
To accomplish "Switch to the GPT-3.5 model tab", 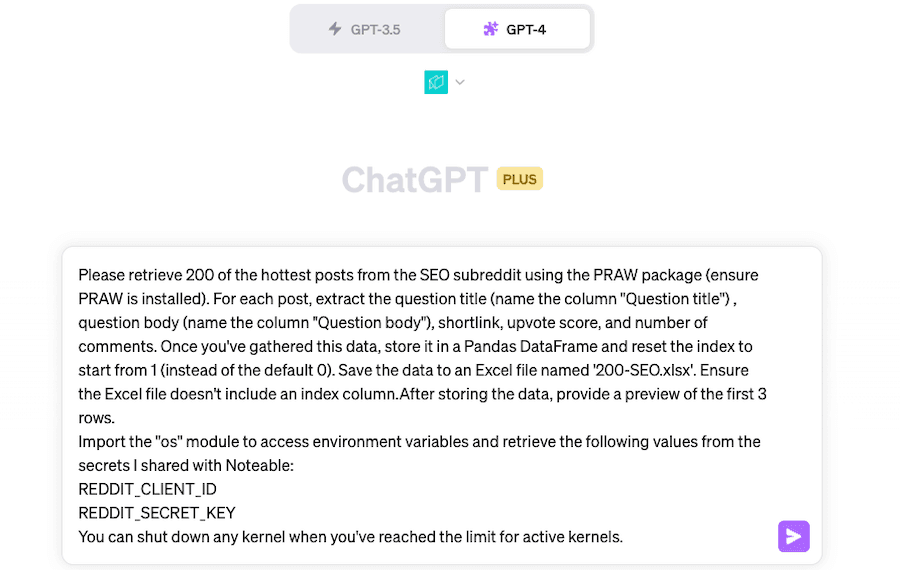I will coord(366,29).
